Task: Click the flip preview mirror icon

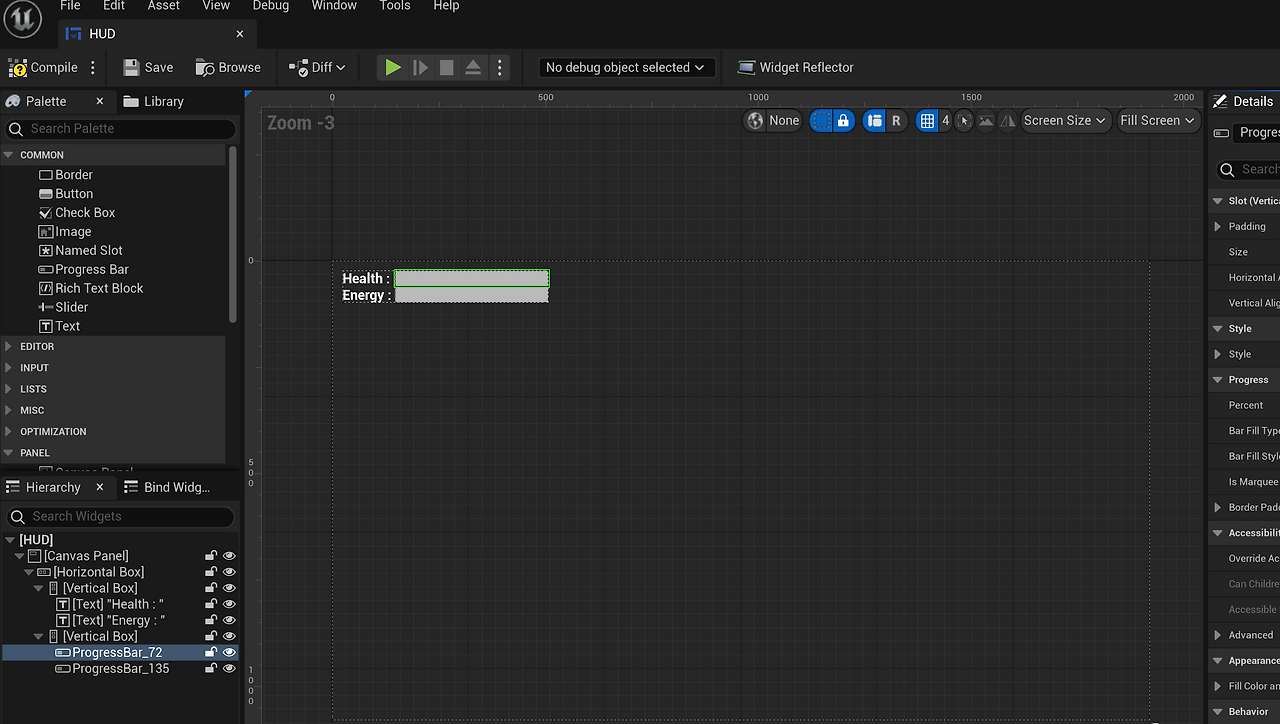Action: pos(1006,120)
